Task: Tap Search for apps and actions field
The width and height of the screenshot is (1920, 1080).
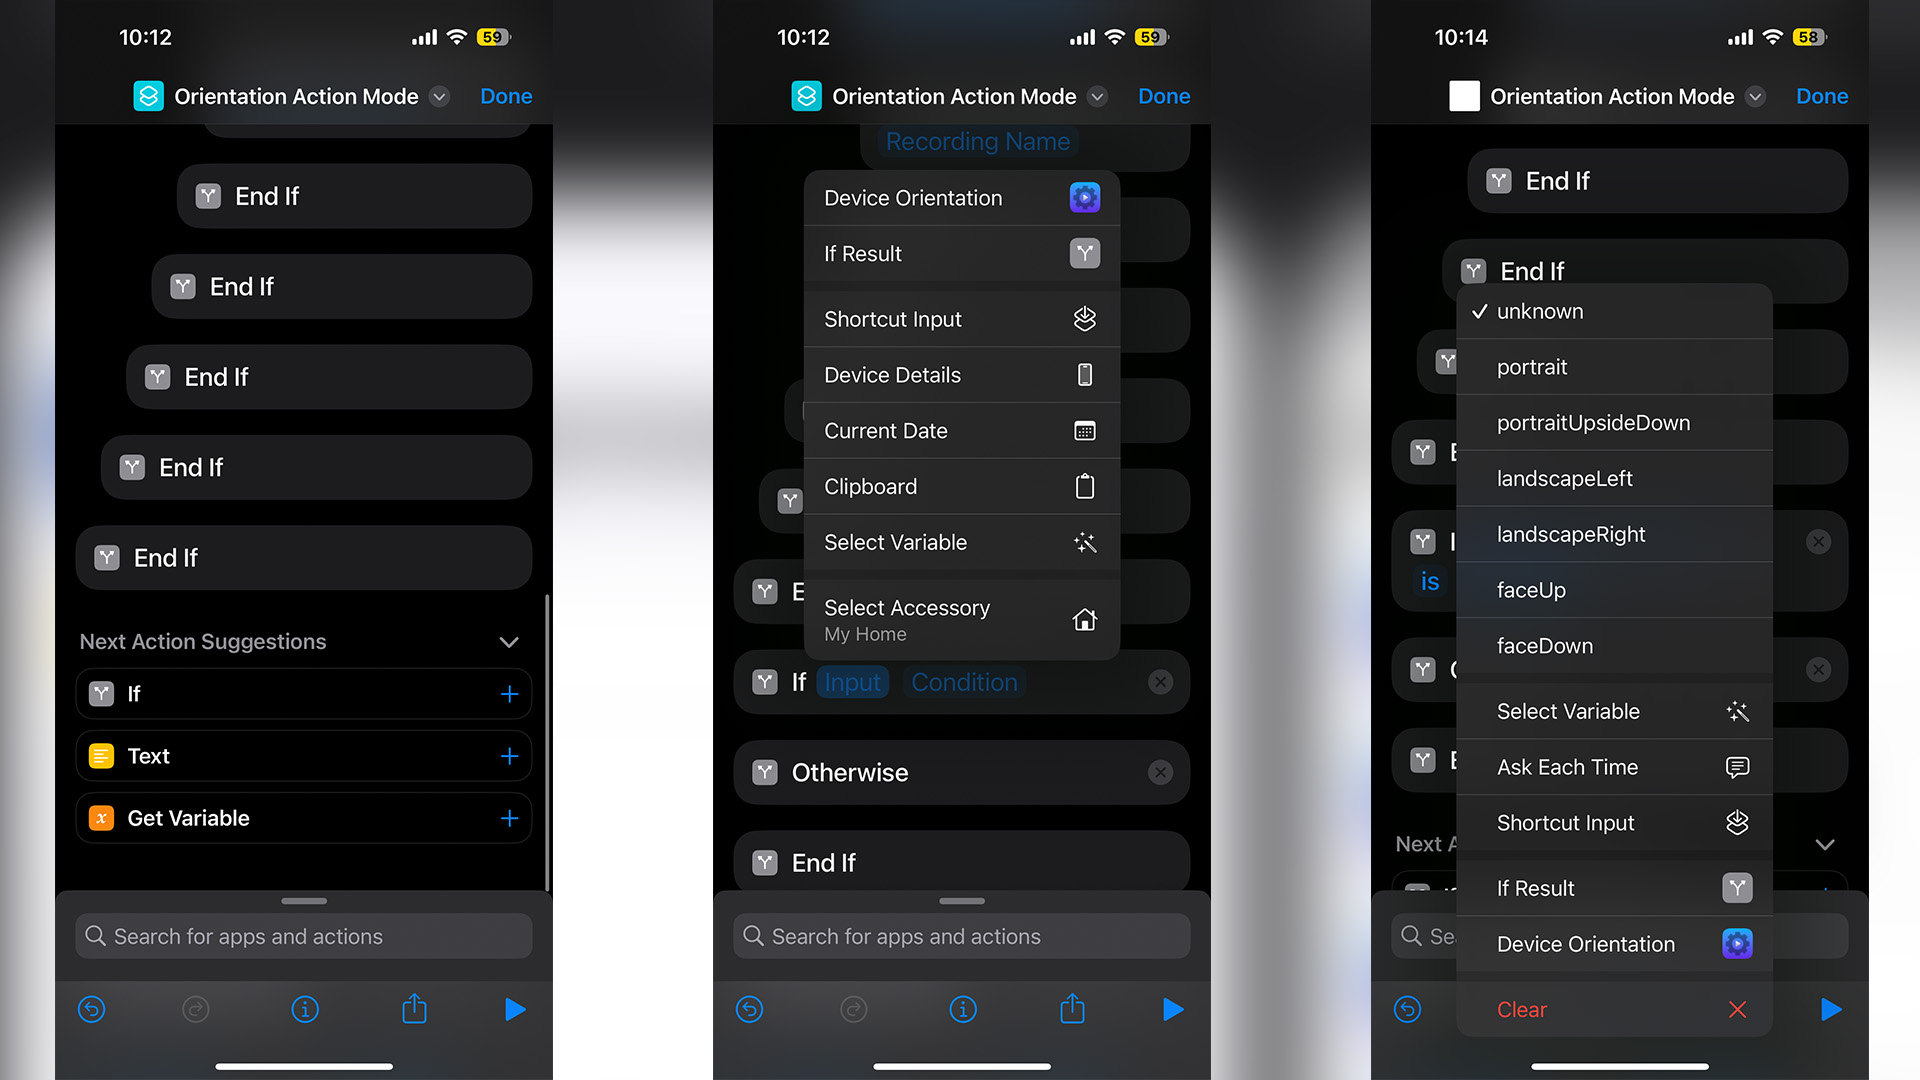Action: (x=303, y=936)
